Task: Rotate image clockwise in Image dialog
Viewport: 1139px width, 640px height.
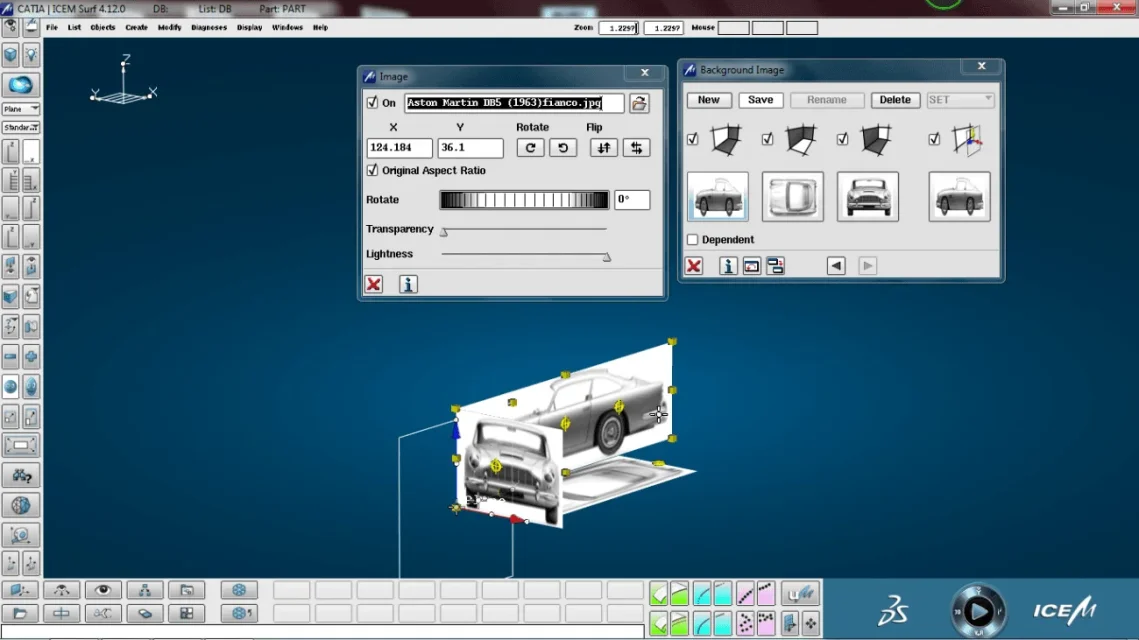Action: pyautogui.click(x=530, y=147)
